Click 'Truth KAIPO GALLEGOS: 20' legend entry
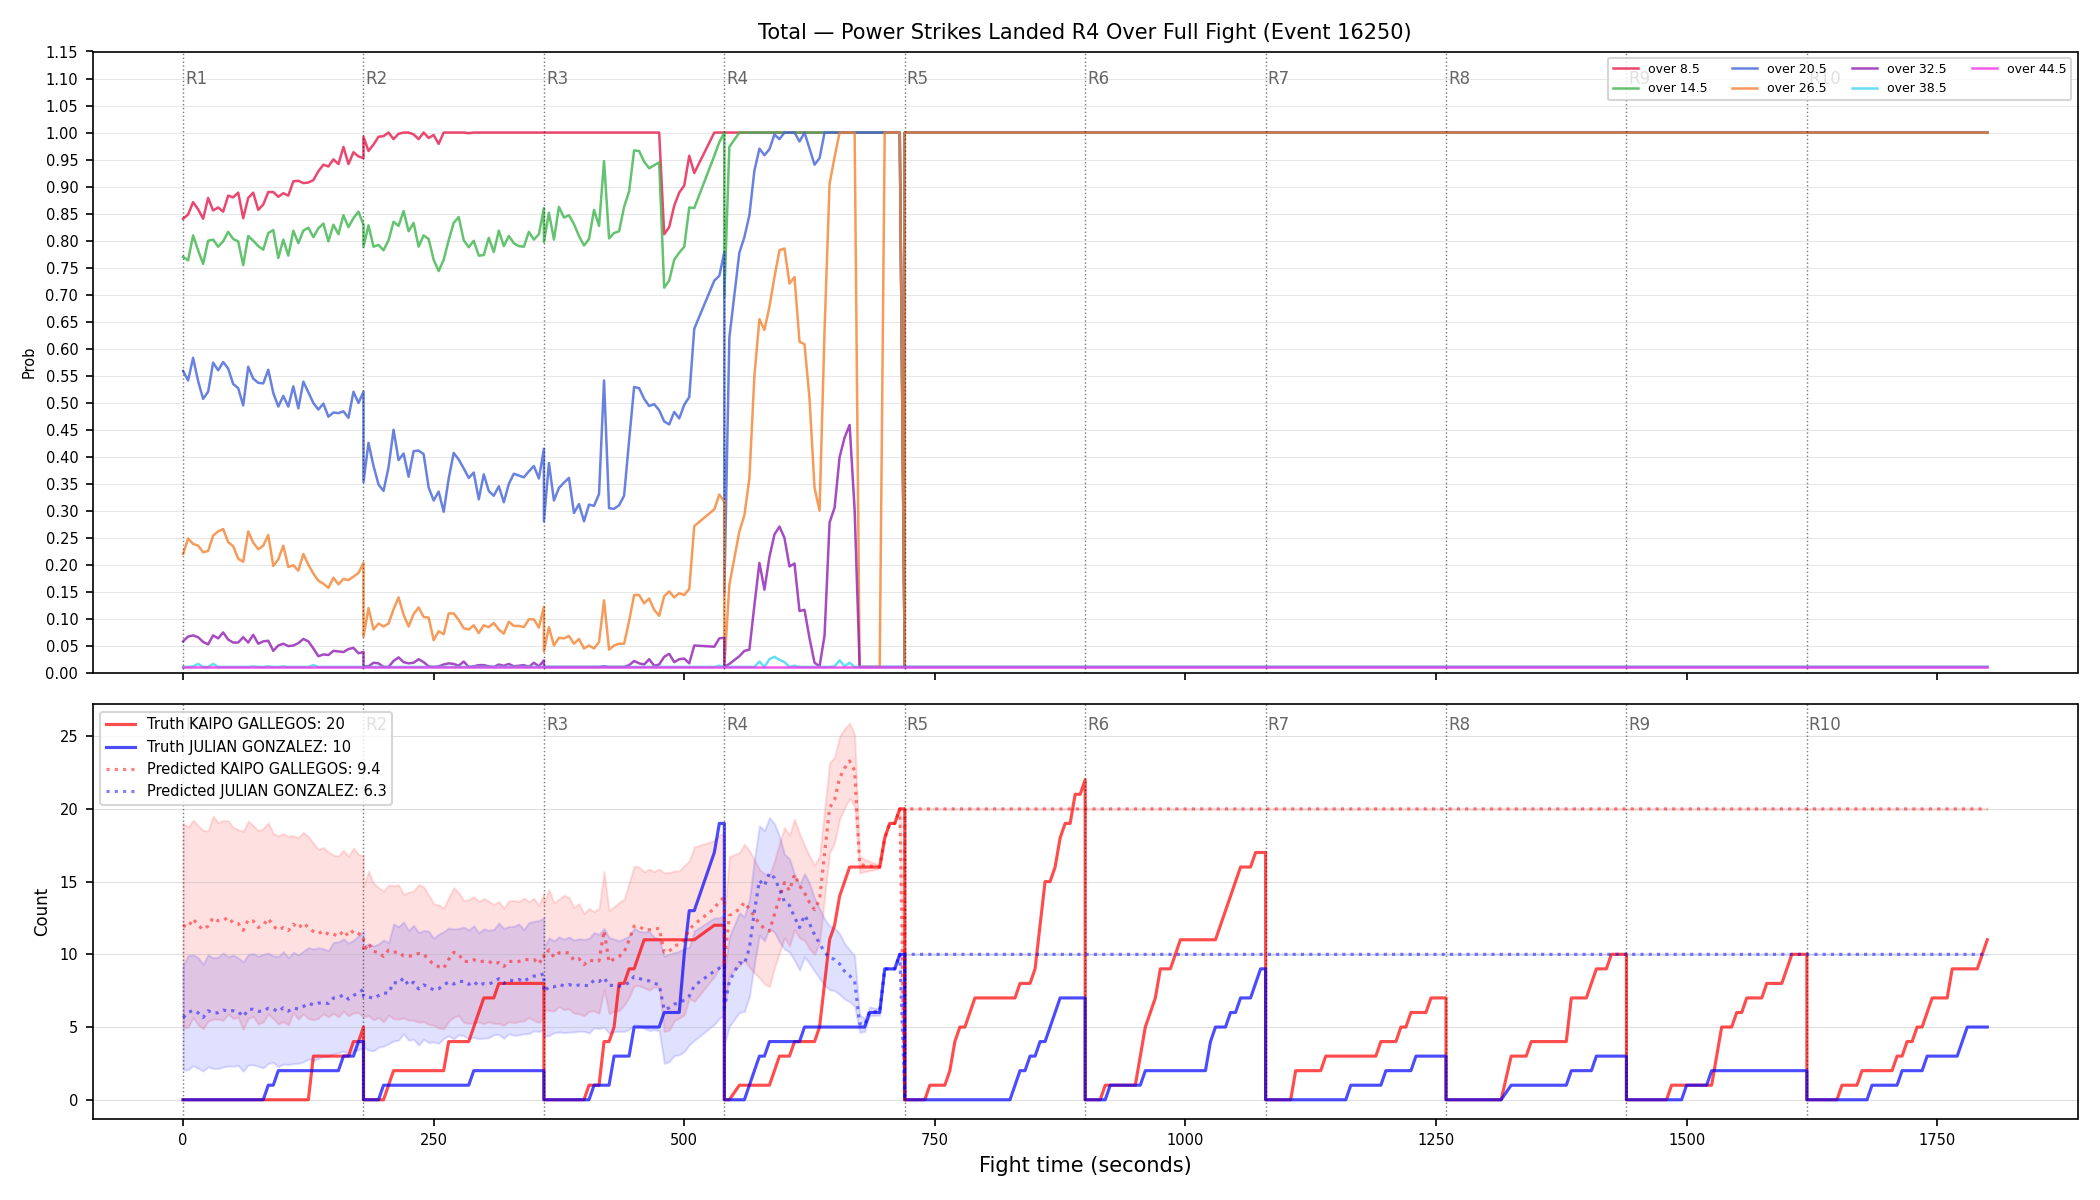 pyautogui.click(x=225, y=724)
